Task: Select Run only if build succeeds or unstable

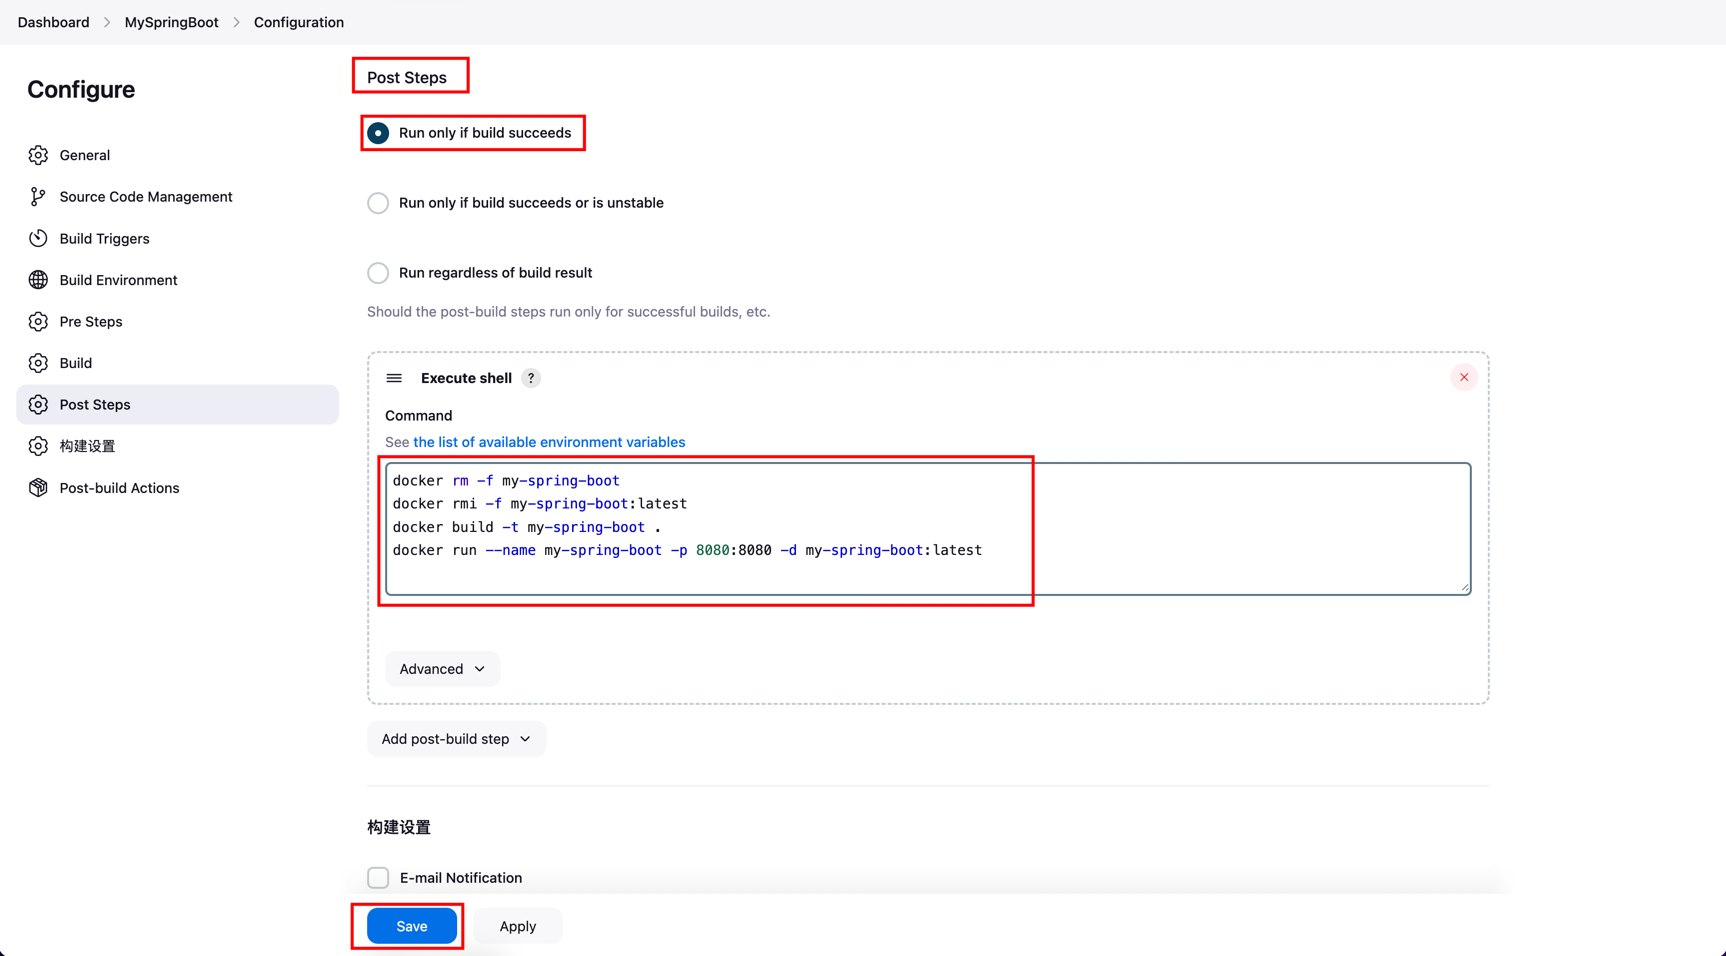Action: click(x=378, y=203)
